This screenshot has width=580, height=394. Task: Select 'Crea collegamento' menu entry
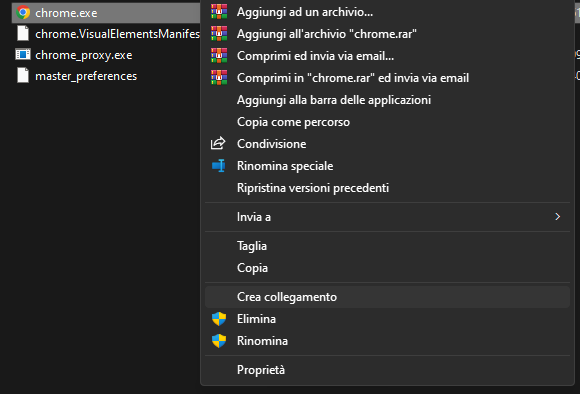(x=387, y=297)
